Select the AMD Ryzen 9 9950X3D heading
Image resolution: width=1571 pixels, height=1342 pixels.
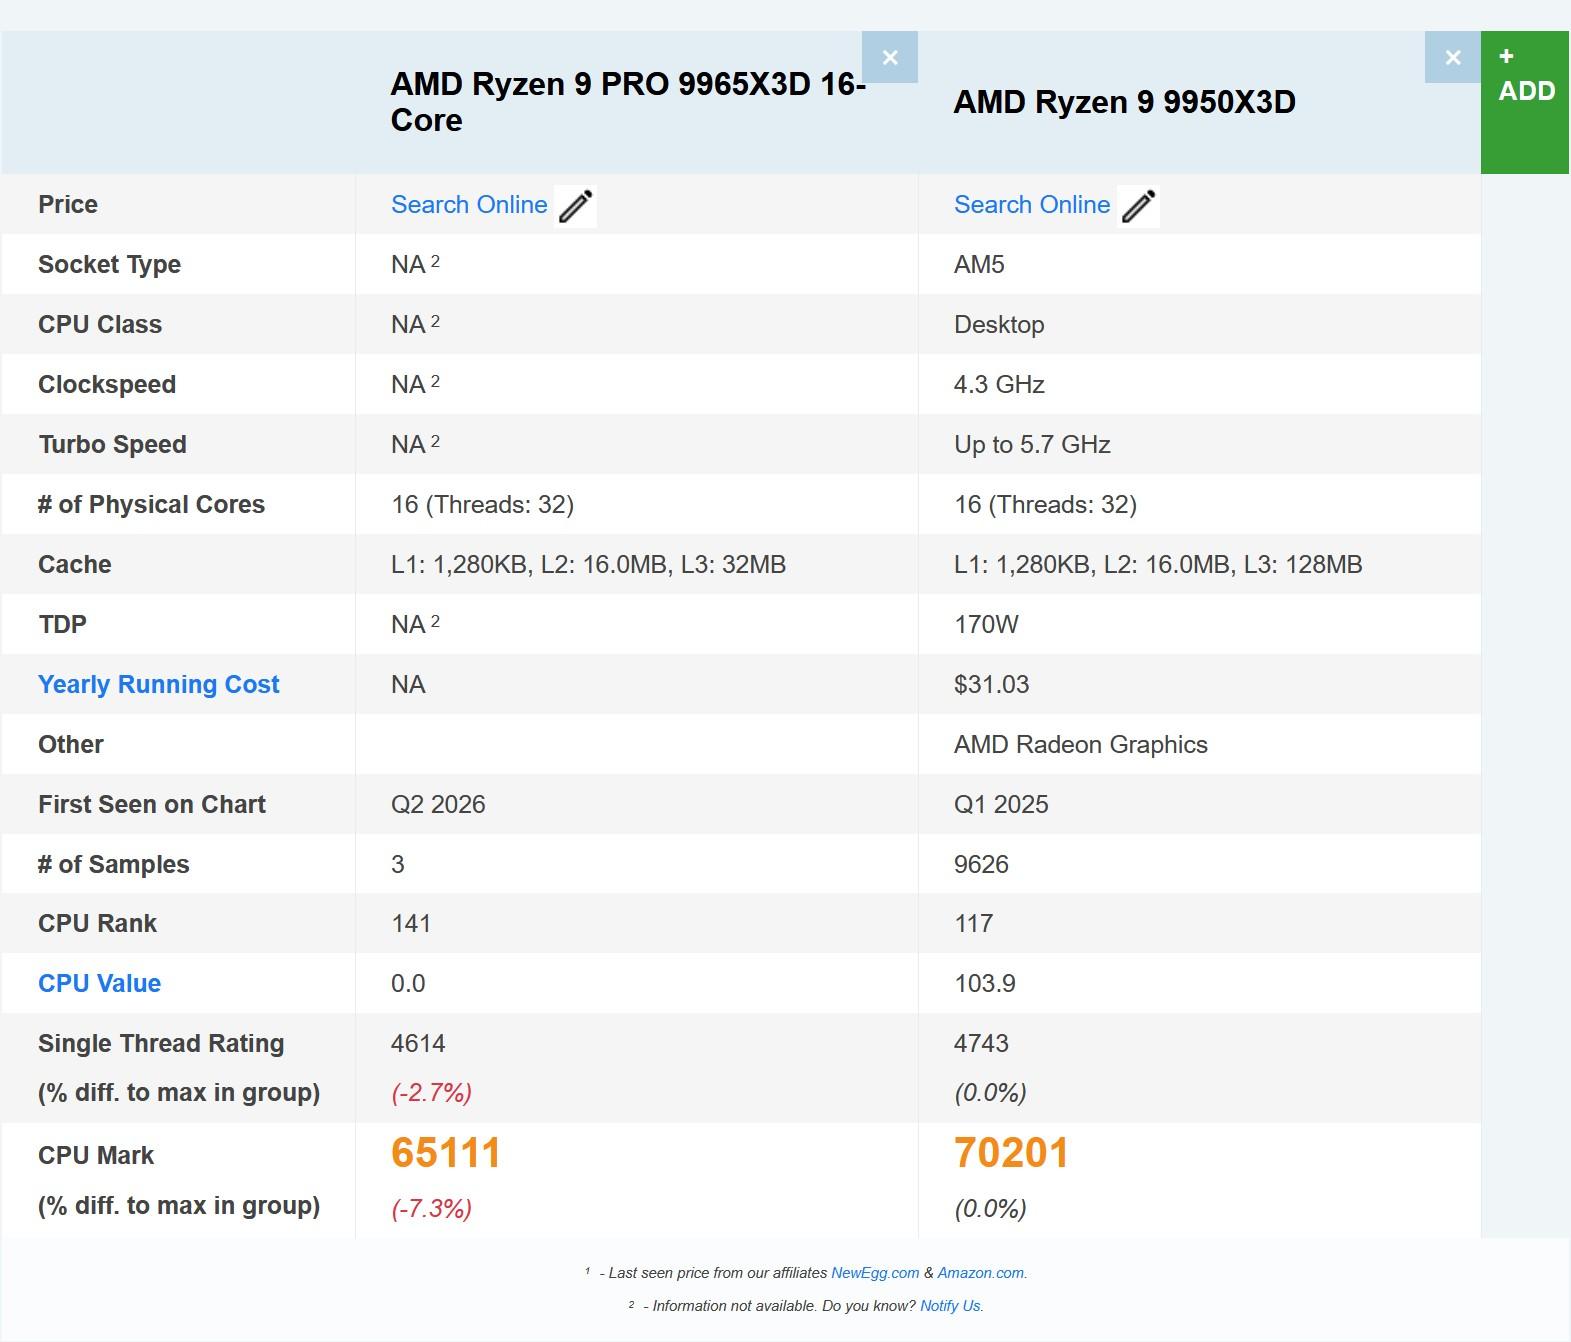[x=1125, y=102]
